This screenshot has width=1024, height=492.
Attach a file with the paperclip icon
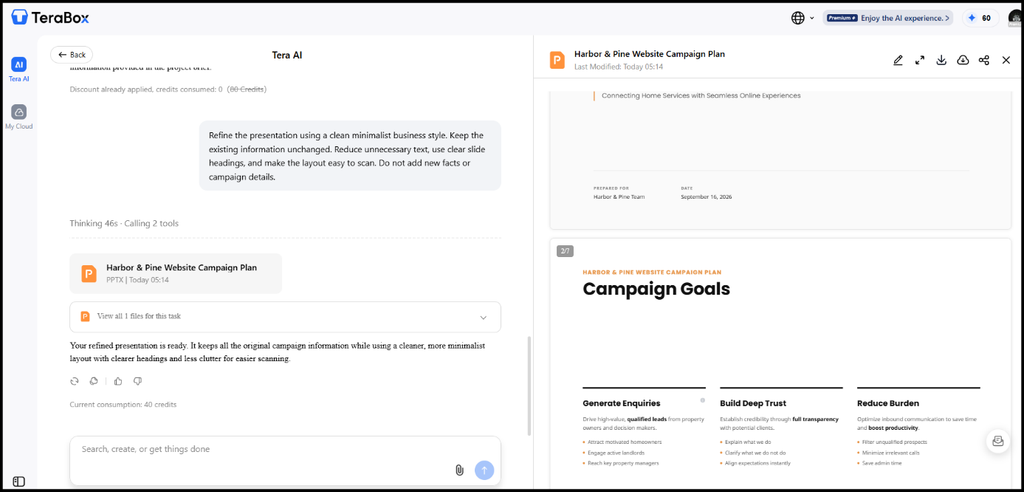[x=459, y=470]
